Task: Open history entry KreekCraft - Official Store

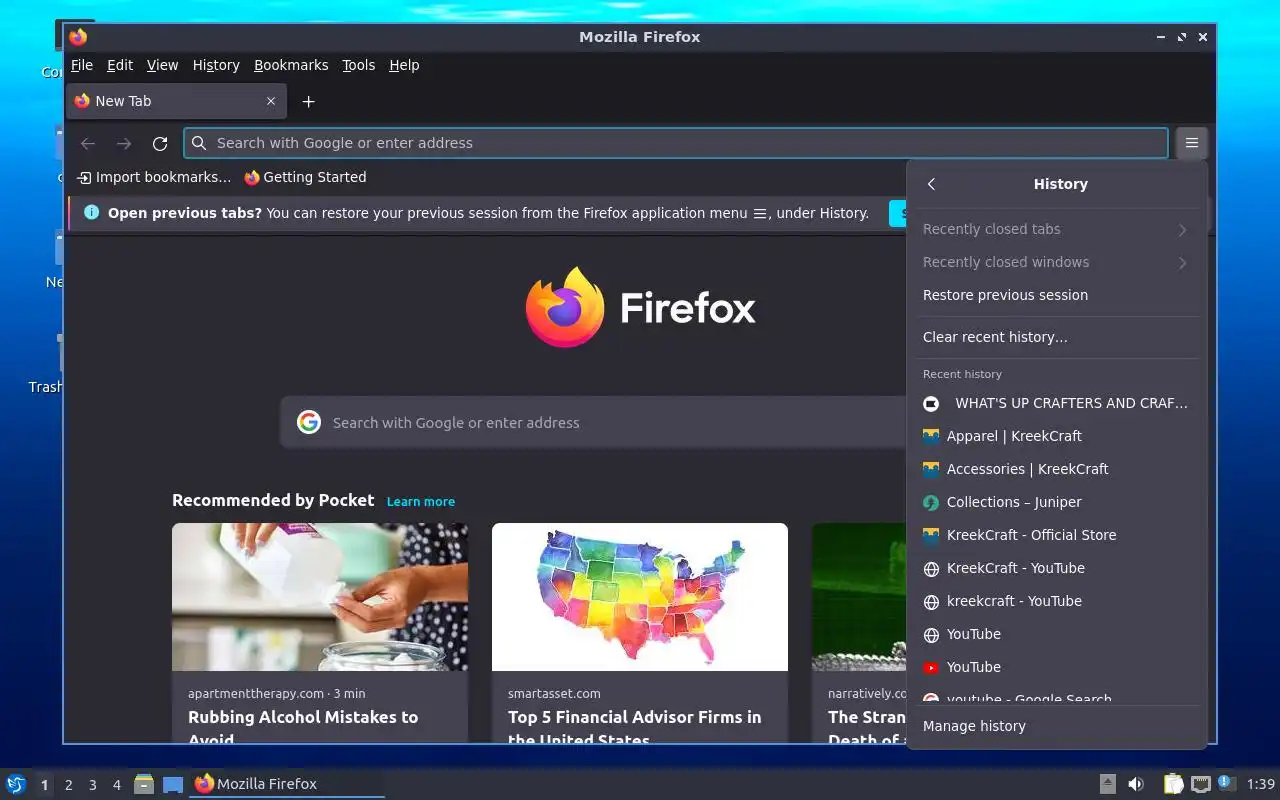Action: 1057,535
